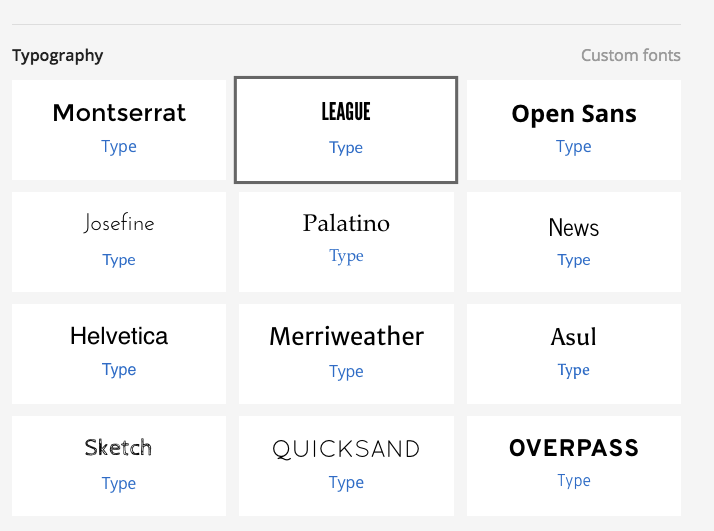Choose the Open Sans typography option

[x=574, y=130]
